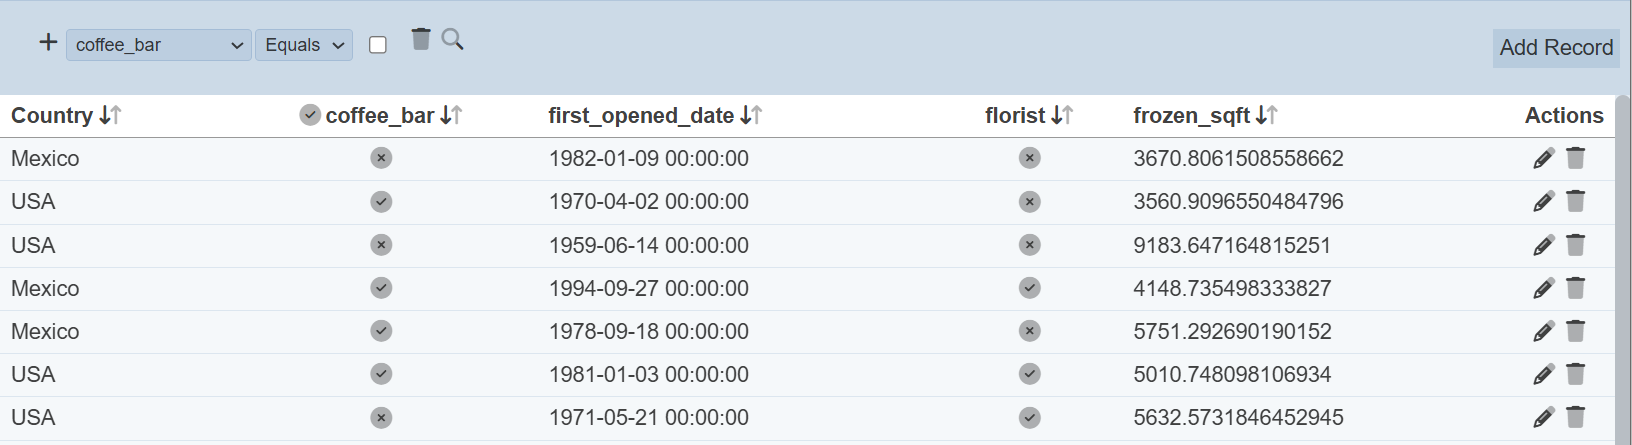The height and width of the screenshot is (445, 1632).
Task: Toggle coffee_bar status in first Mexico row
Action: pyautogui.click(x=381, y=158)
